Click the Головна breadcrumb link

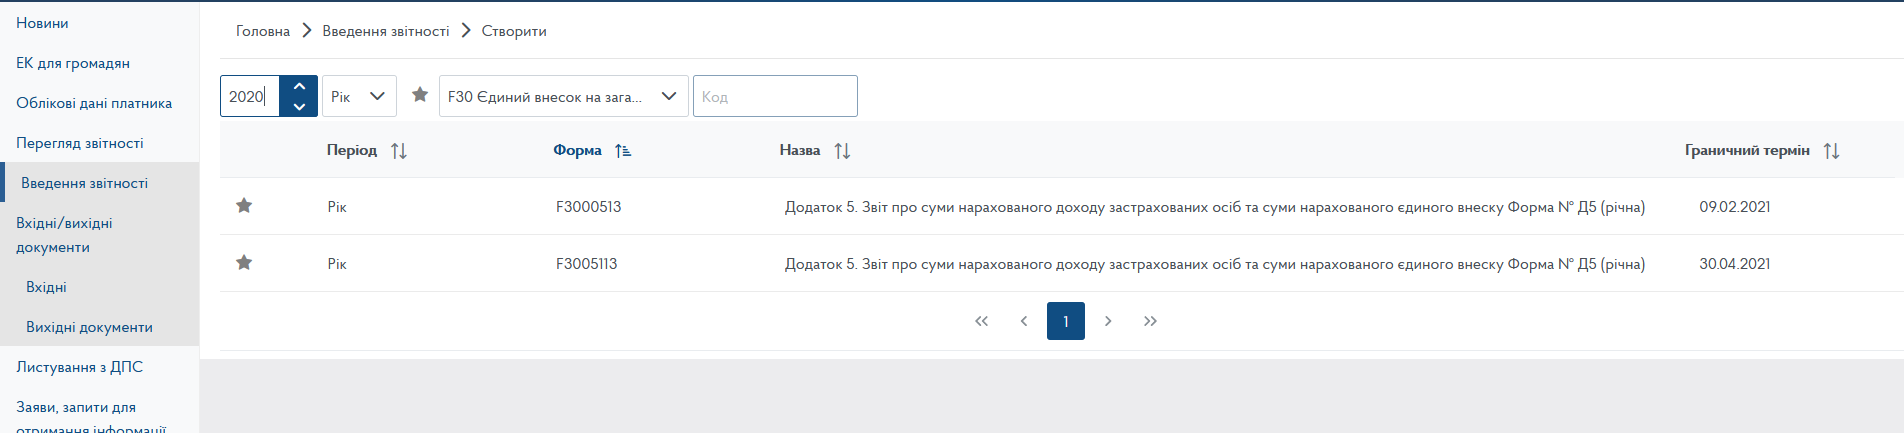tap(263, 31)
